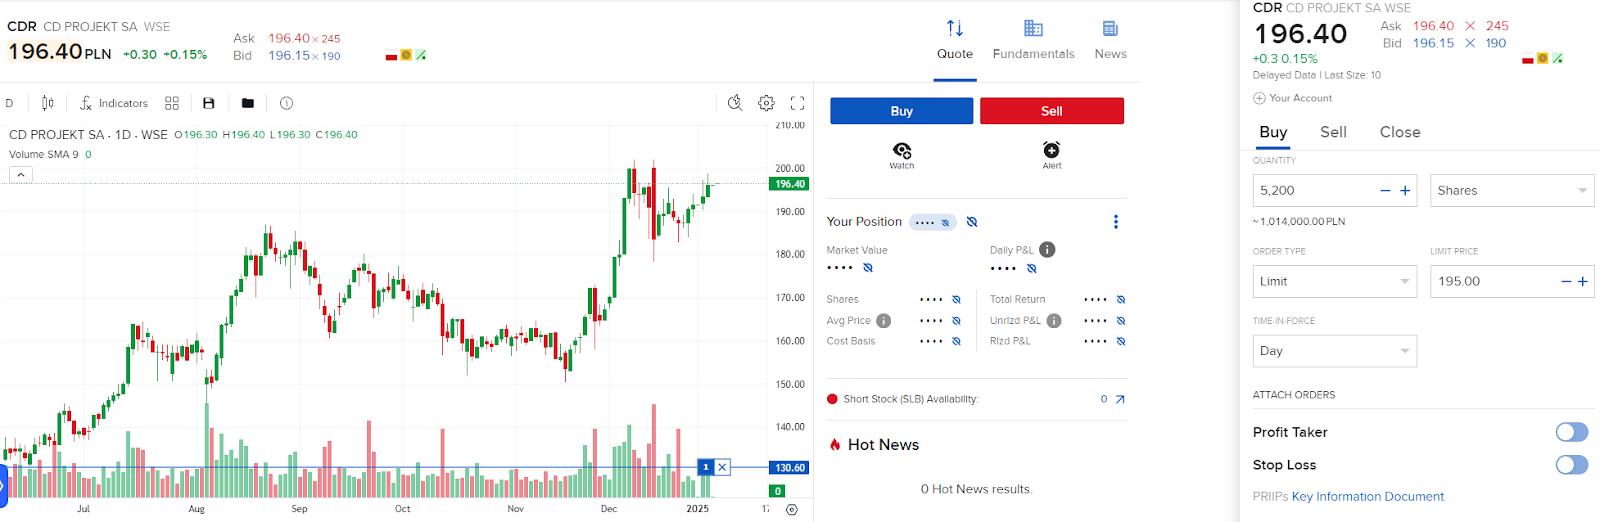Screen dimensions: 1600x522
Task: Select the D timeframe interval
Action: 10,103
